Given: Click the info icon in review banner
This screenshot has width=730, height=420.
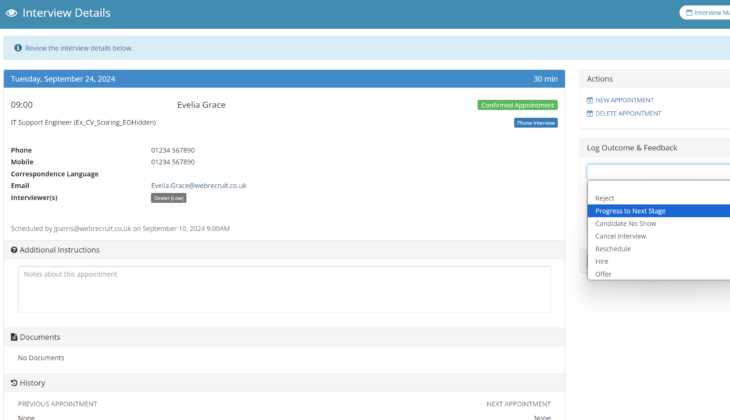Looking at the screenshot, I should coord(18,48).
